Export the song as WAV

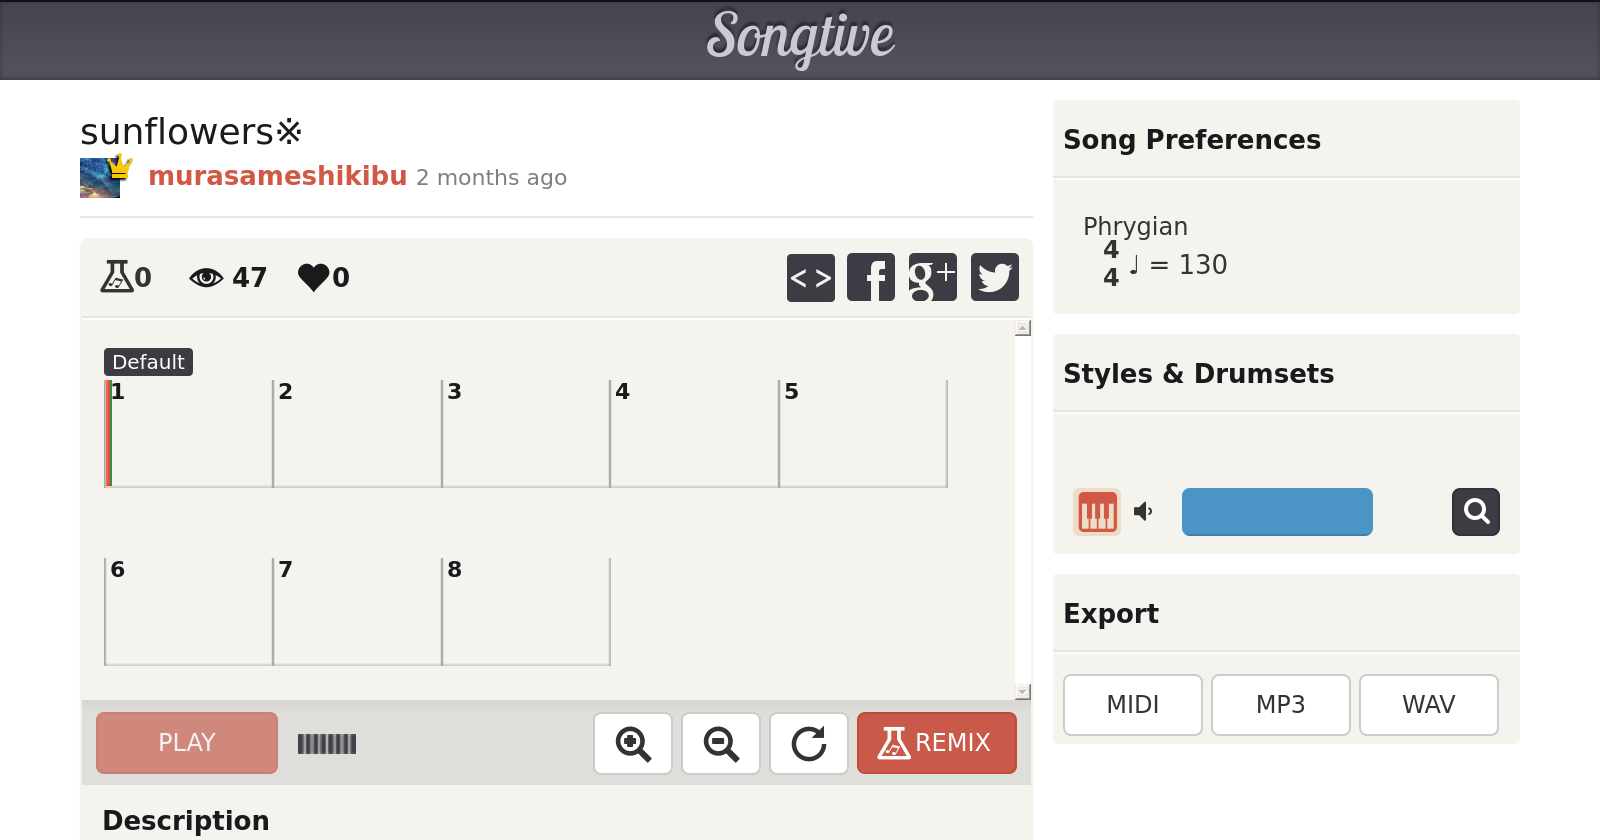click(1428, 705)
